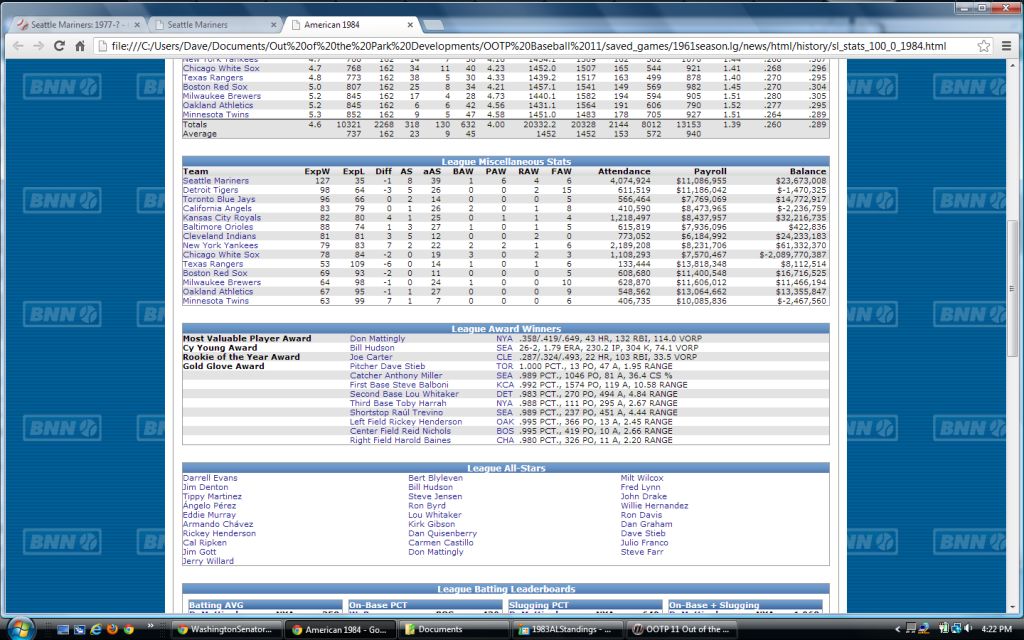
Task: Open Willie Hernandez All-Star link
Action: point(654,505)
